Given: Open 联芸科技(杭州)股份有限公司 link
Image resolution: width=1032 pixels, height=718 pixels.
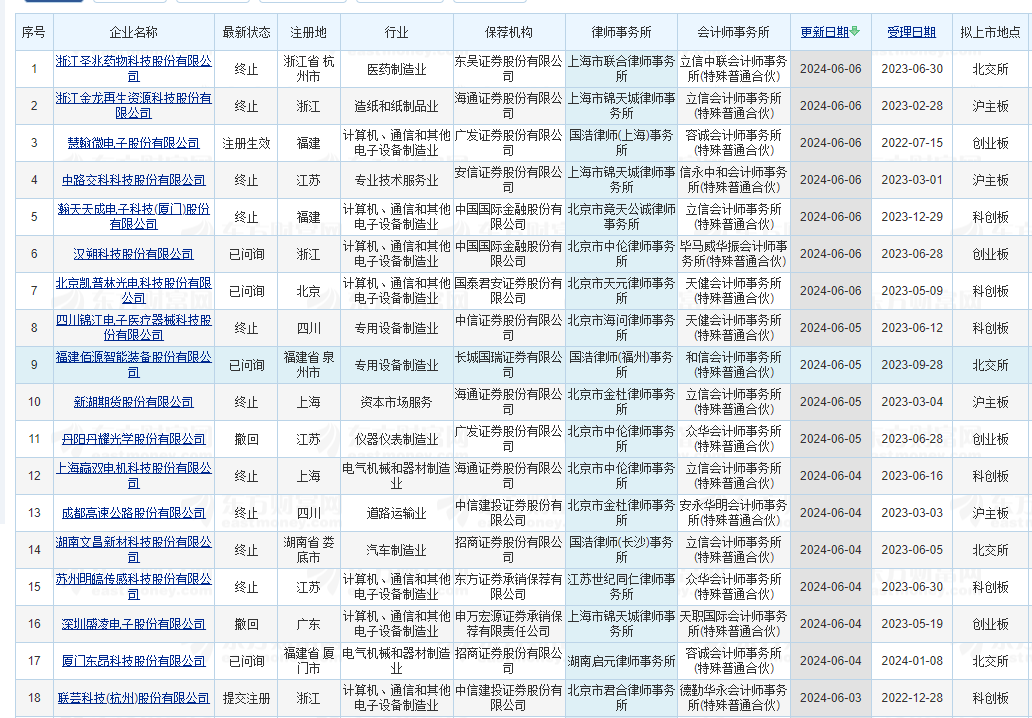Looking at the screenshot, I should (x=134, y=698).
